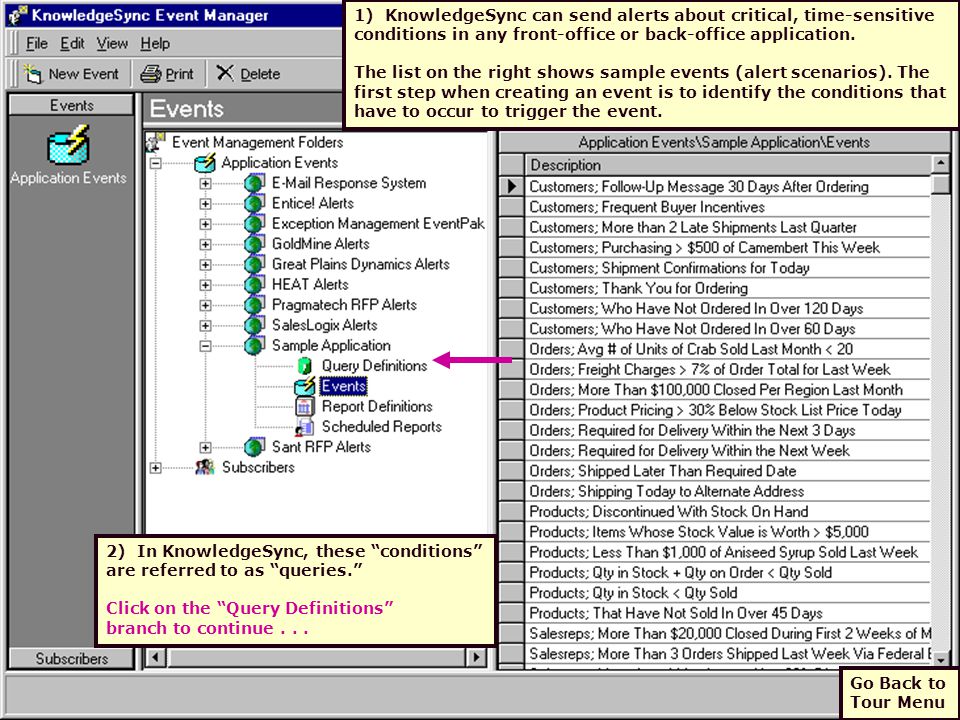Collapse the Sample Application node
This screenshot has width=960, height=720.
(x=205, y=345)
